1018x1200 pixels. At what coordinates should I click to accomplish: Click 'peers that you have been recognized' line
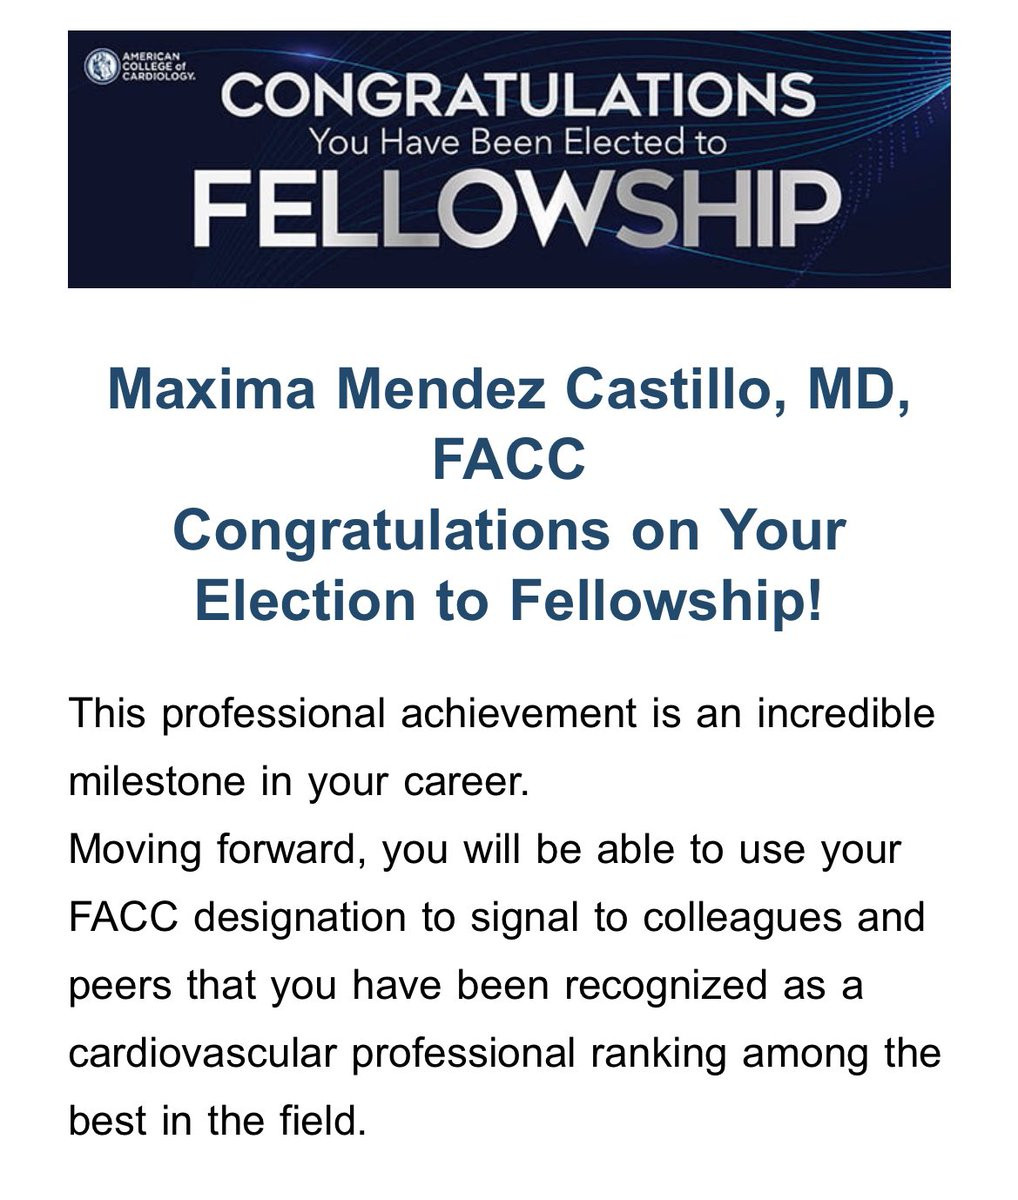(465, 986)
